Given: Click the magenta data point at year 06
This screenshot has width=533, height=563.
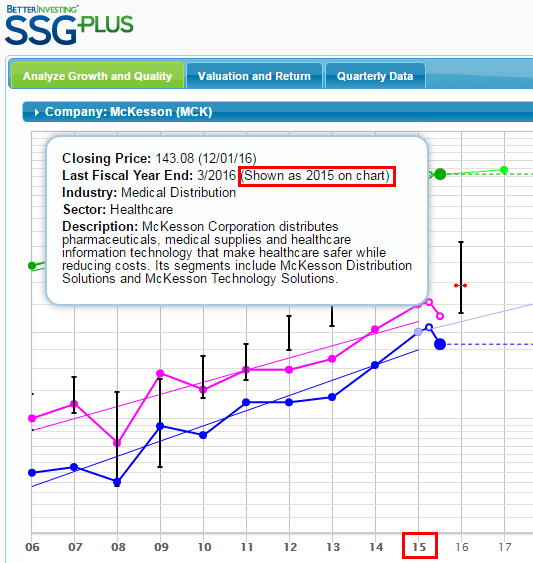Looking at the screenshot, I should click(32, 418).
